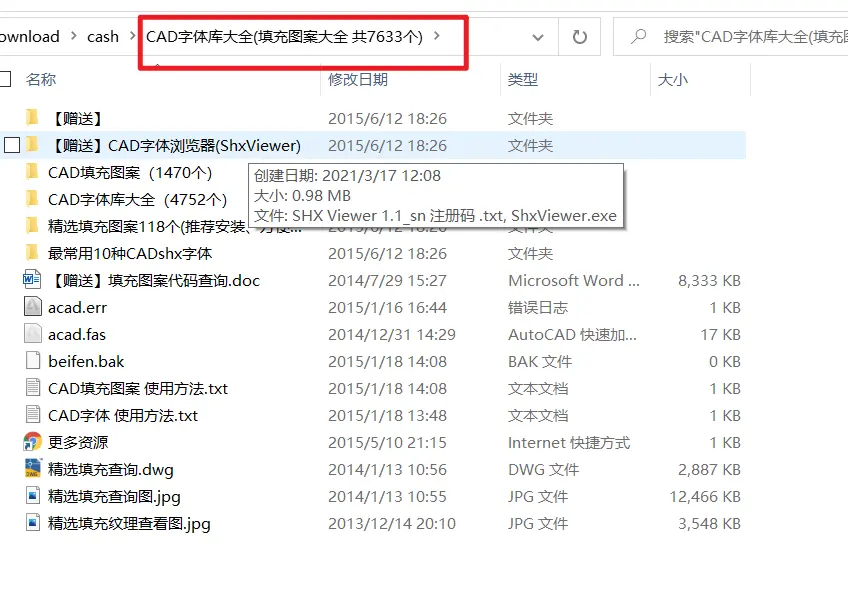Click the date 2014/7/29 15:27

pos(387,281)
